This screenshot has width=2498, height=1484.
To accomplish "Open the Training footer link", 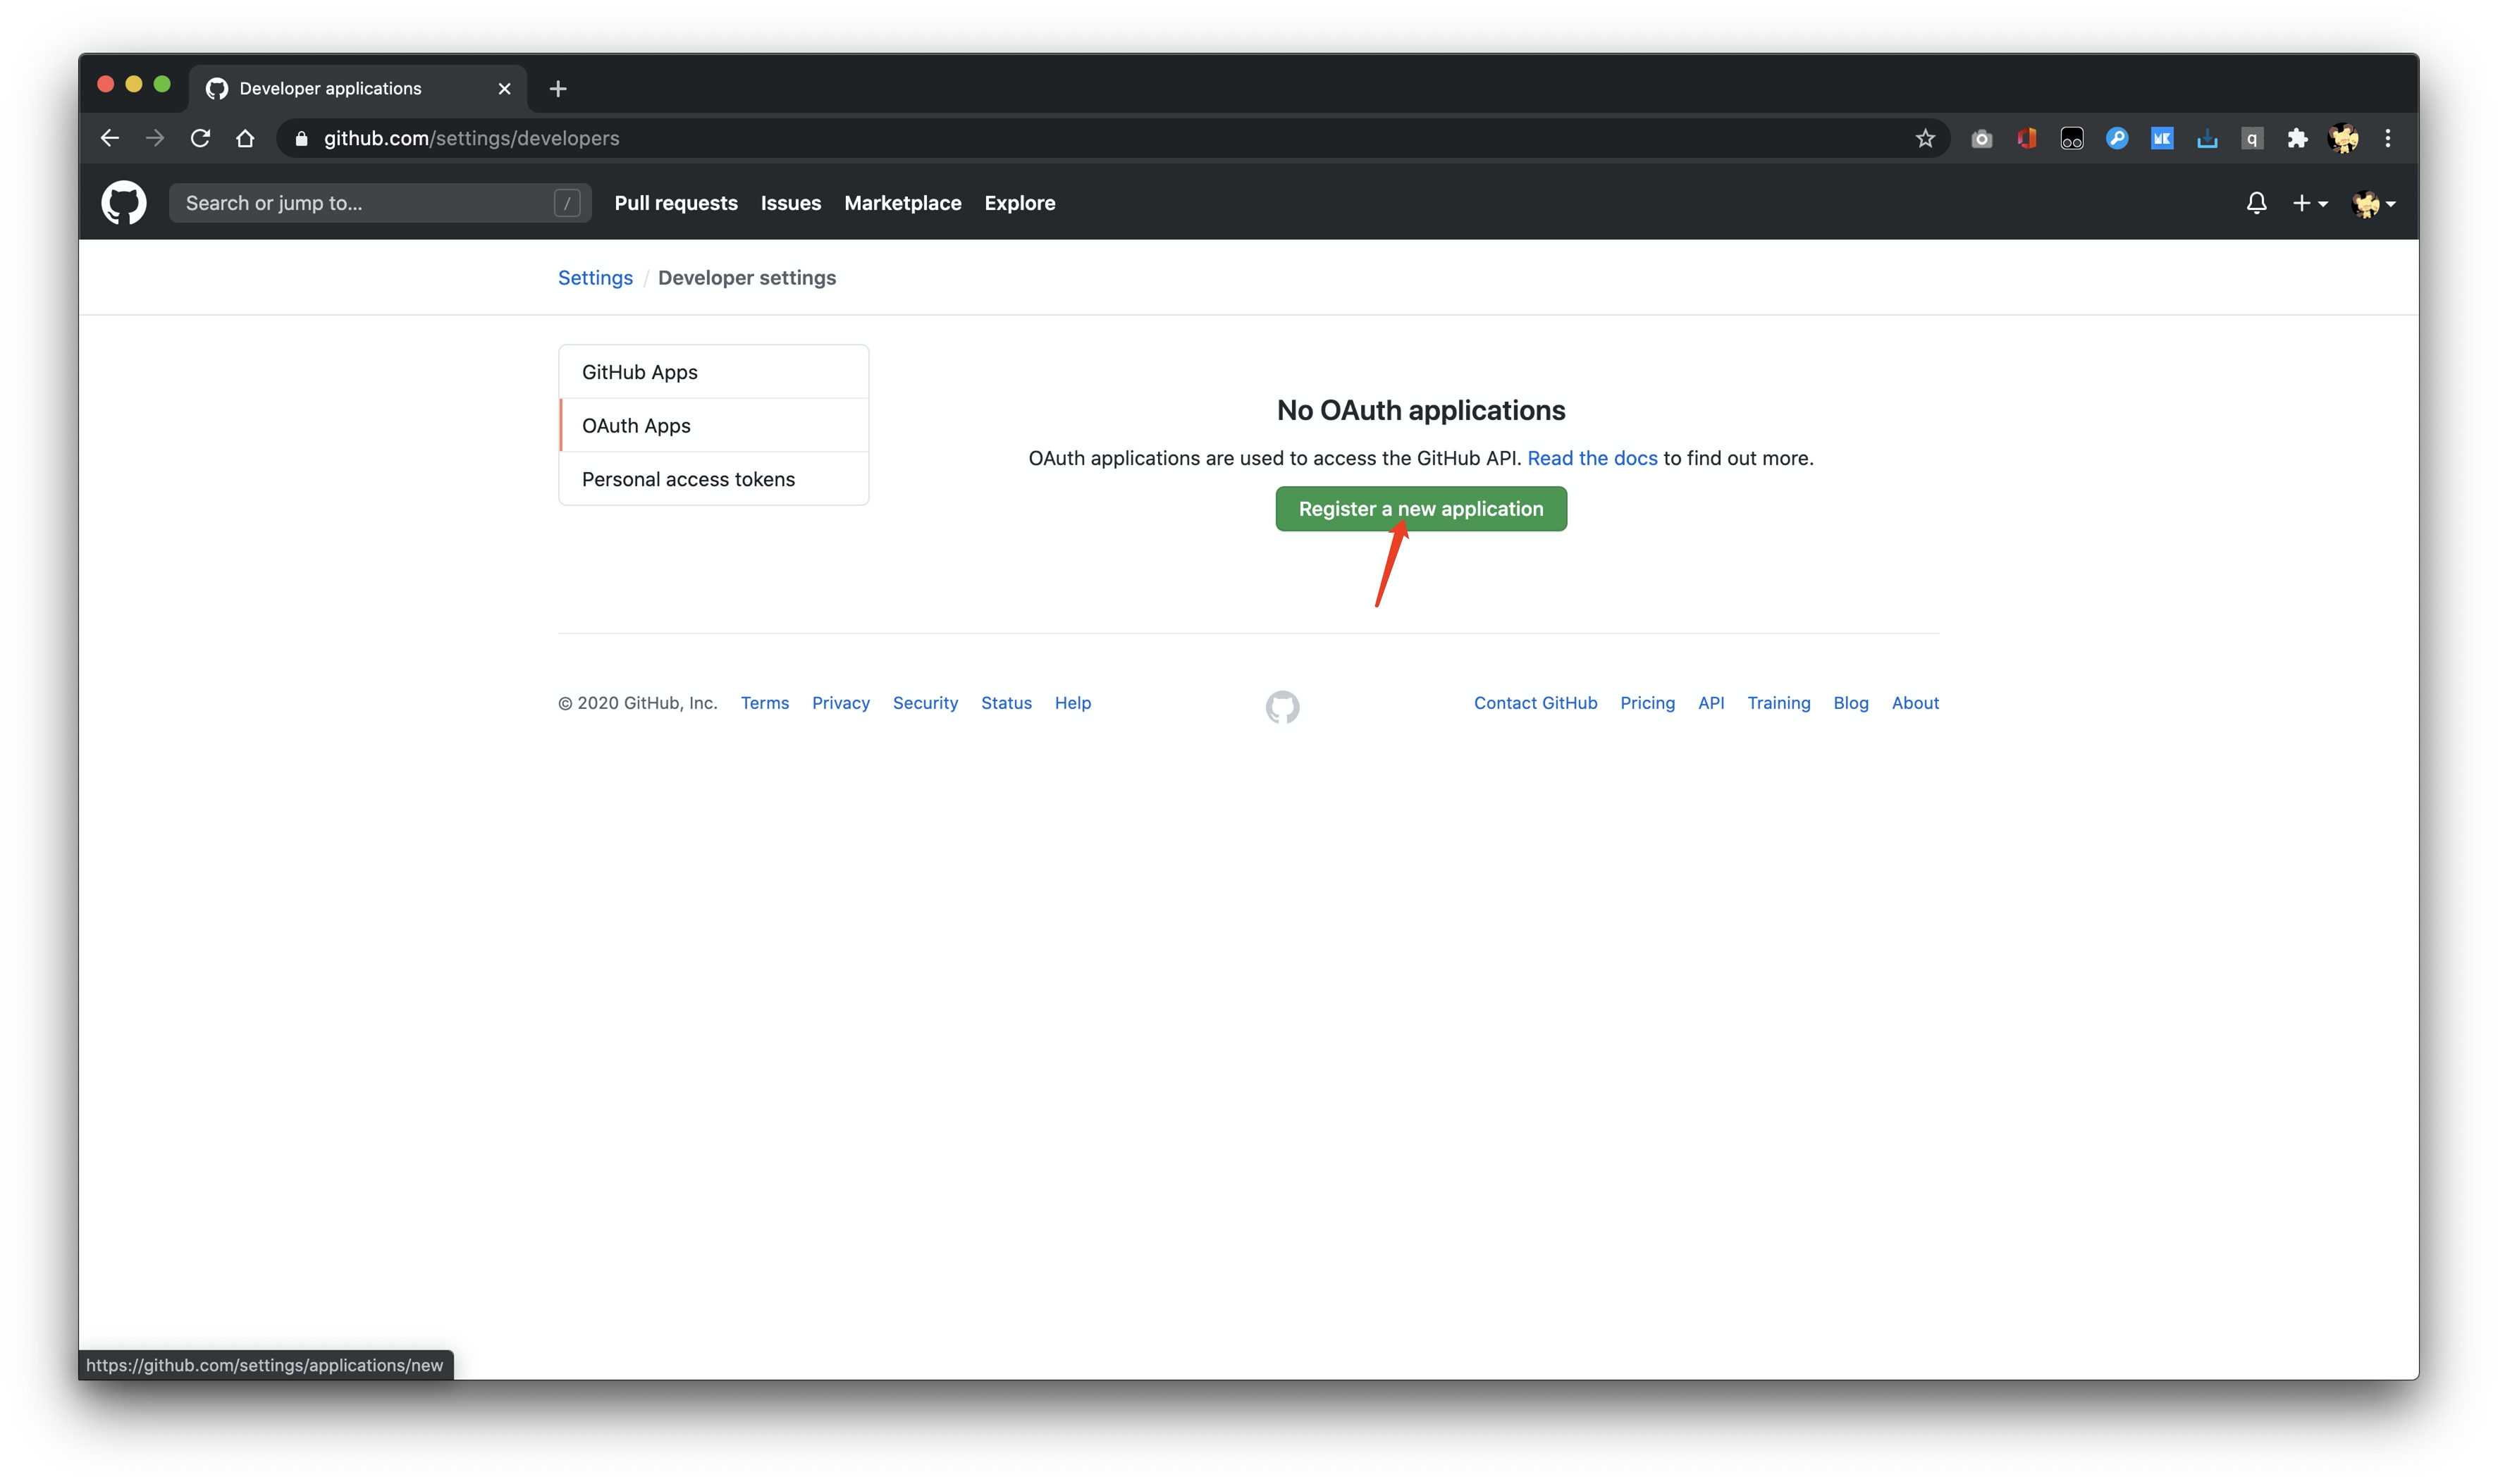I will coord(1778,703).
